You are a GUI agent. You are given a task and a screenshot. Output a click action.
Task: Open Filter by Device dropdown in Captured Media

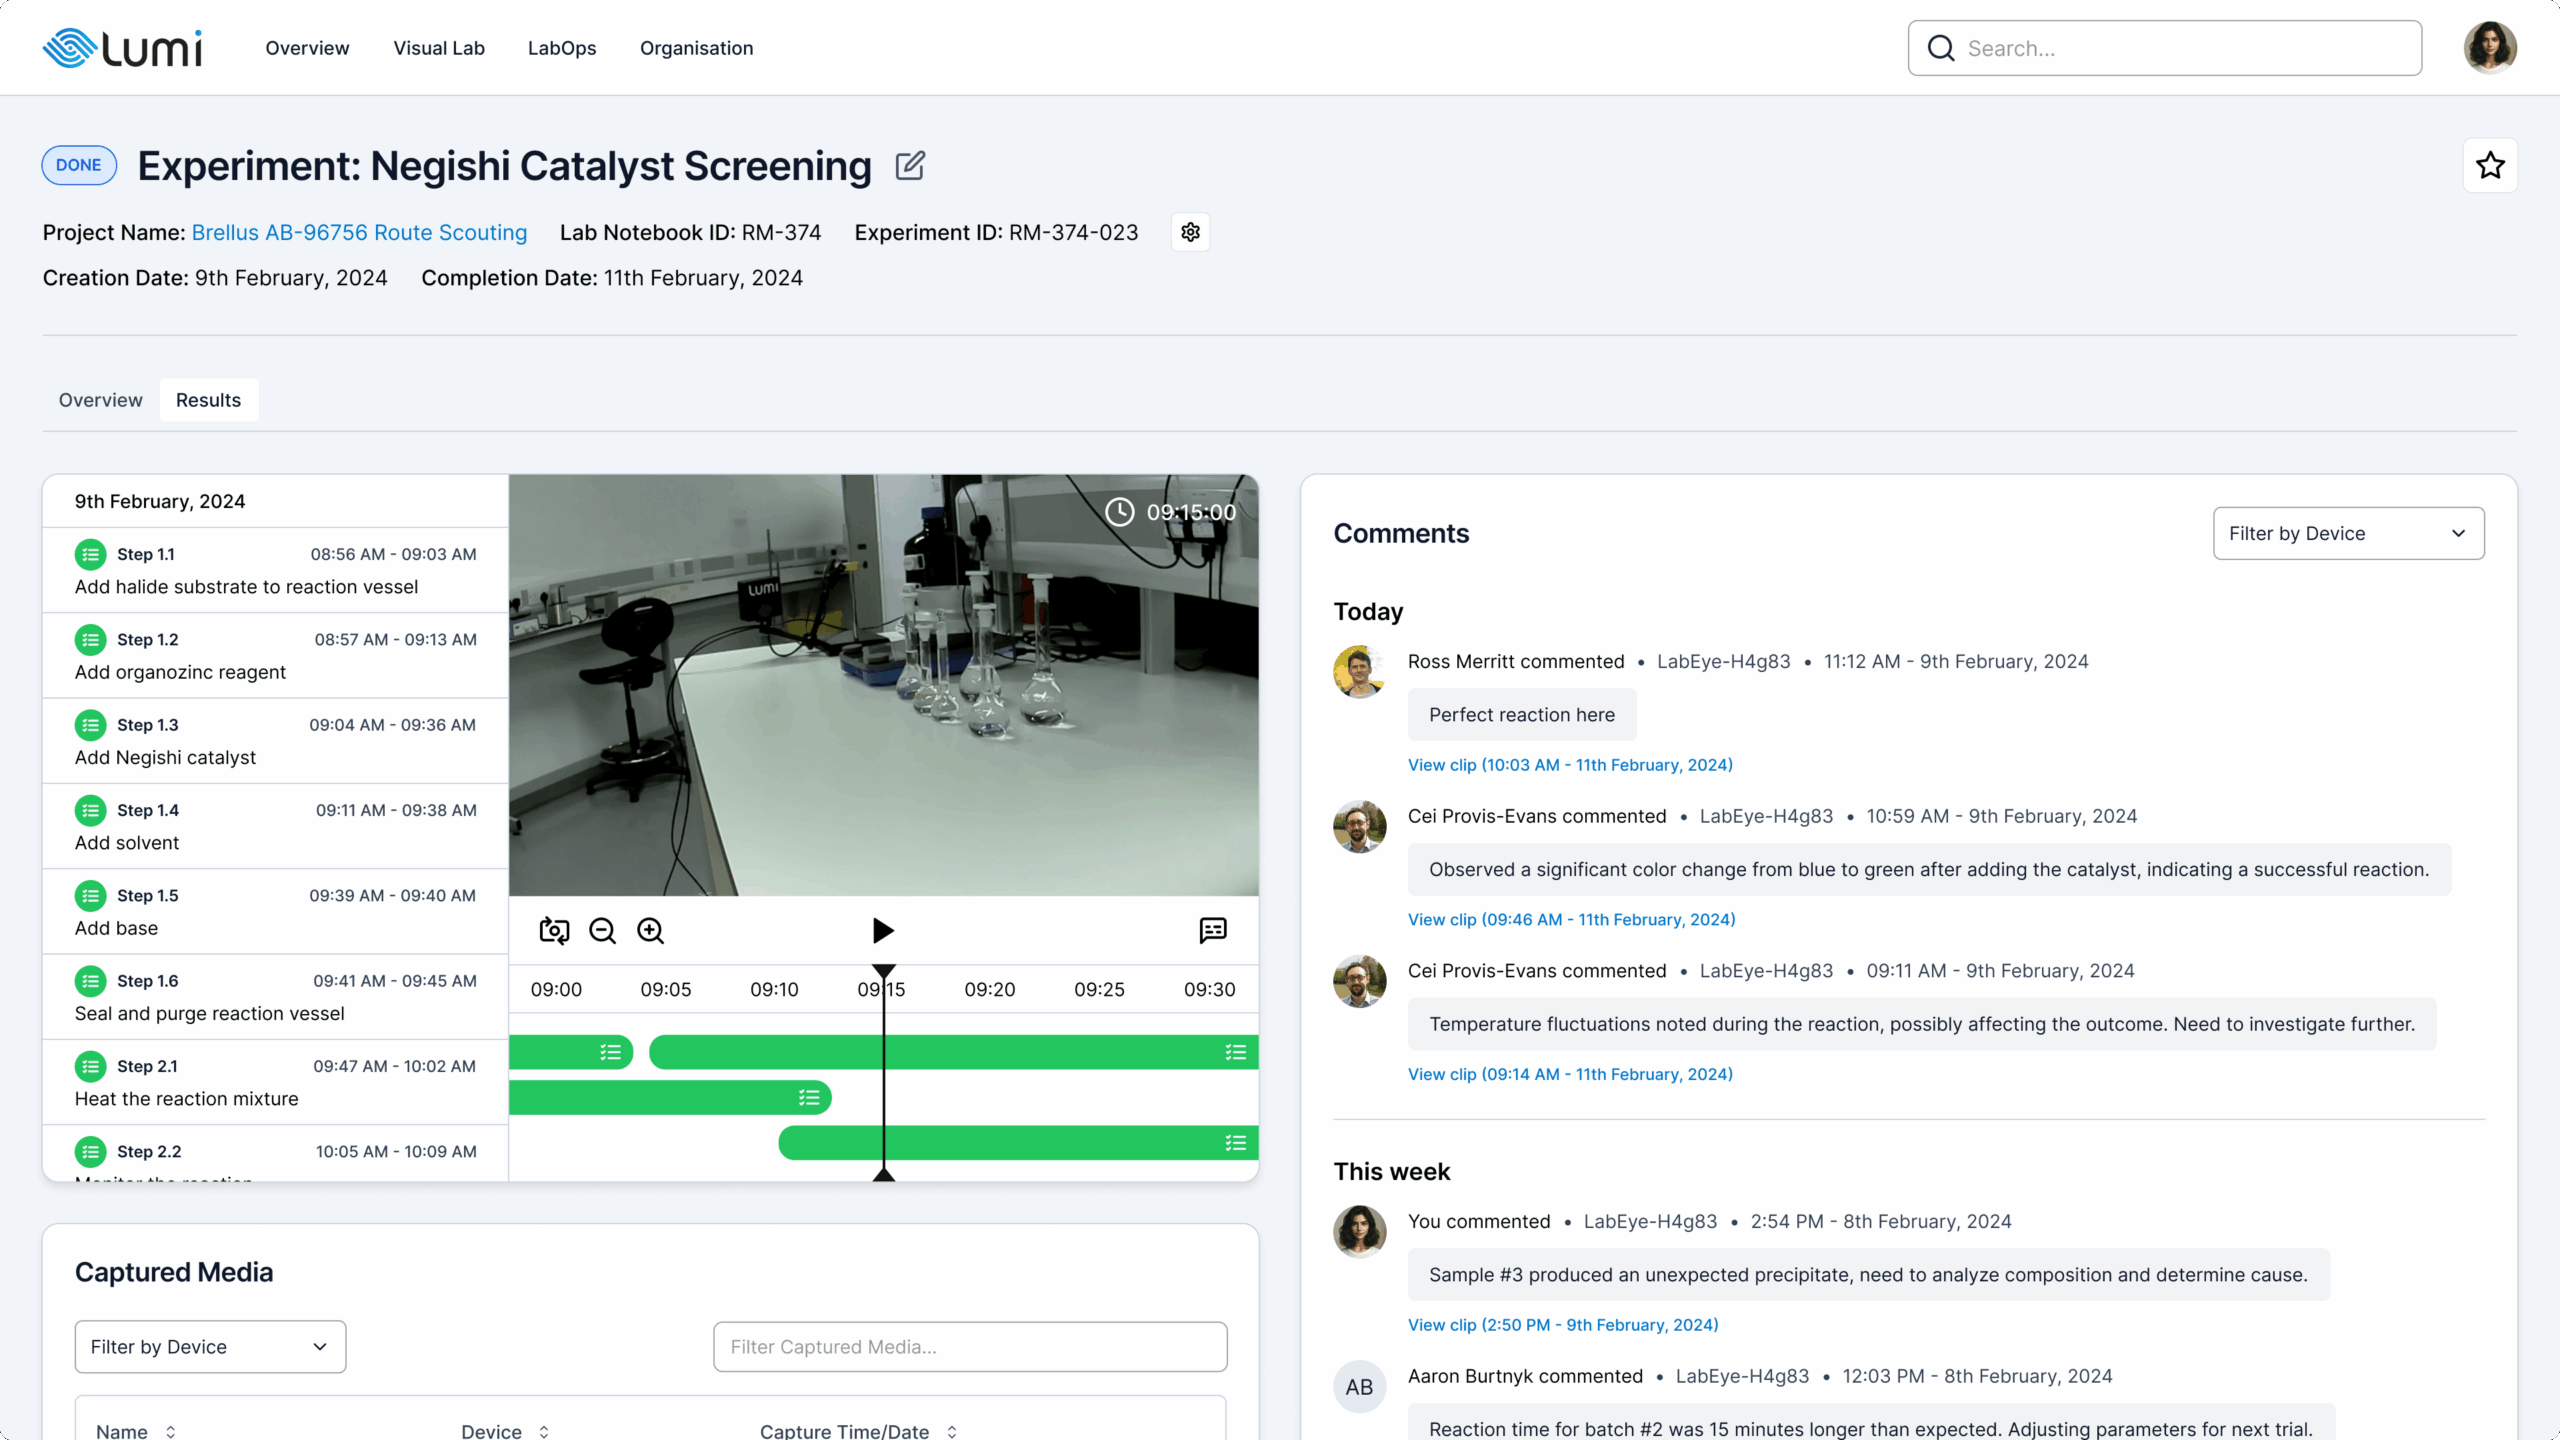tap(210, 1346)
